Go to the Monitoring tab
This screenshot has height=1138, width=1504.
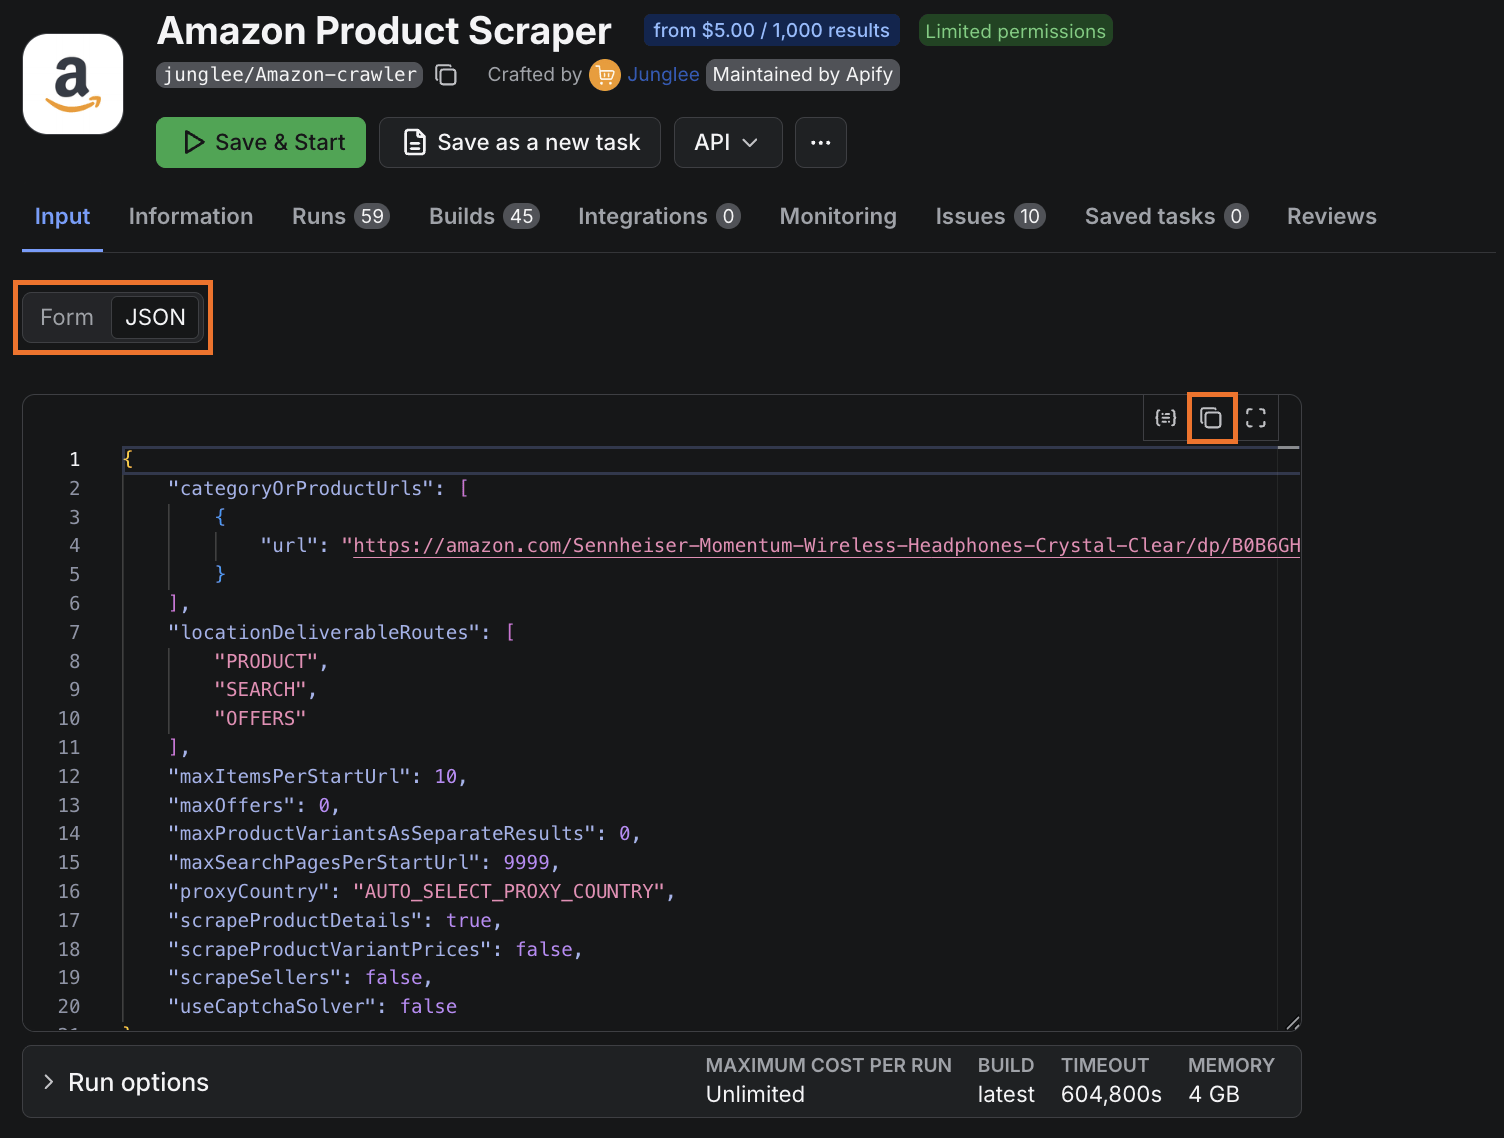click(x=838, y=217)
